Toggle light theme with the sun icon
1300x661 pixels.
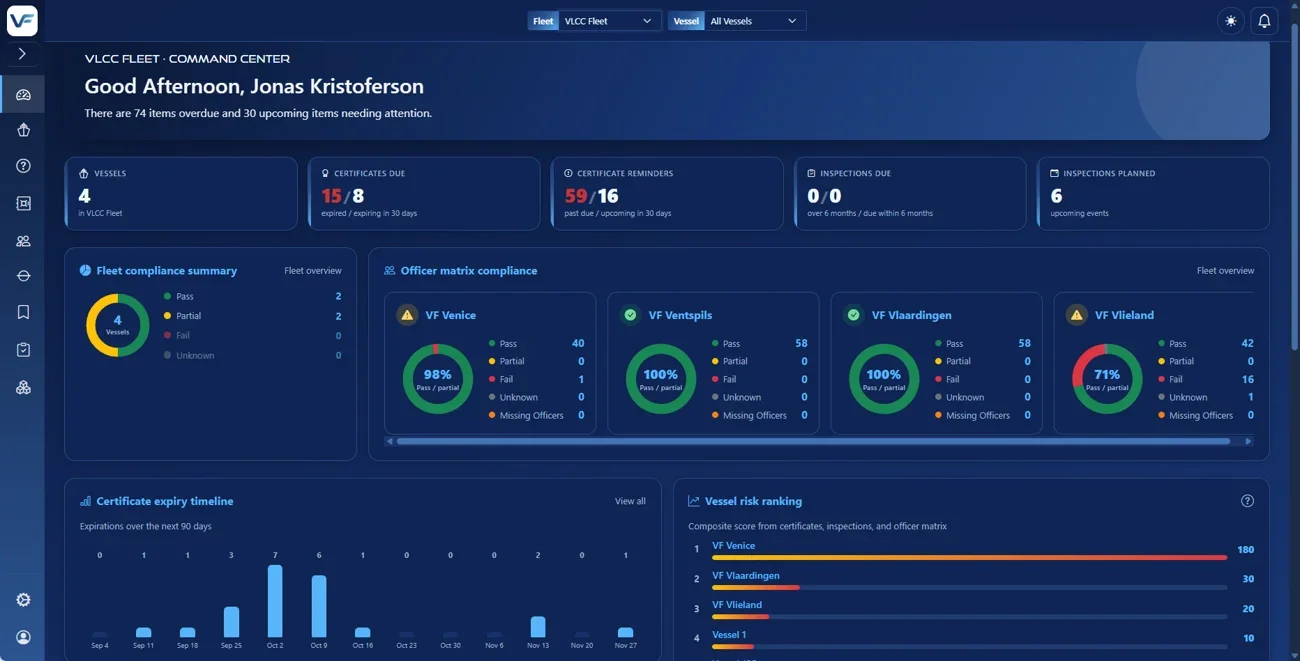coord(1231,21)
